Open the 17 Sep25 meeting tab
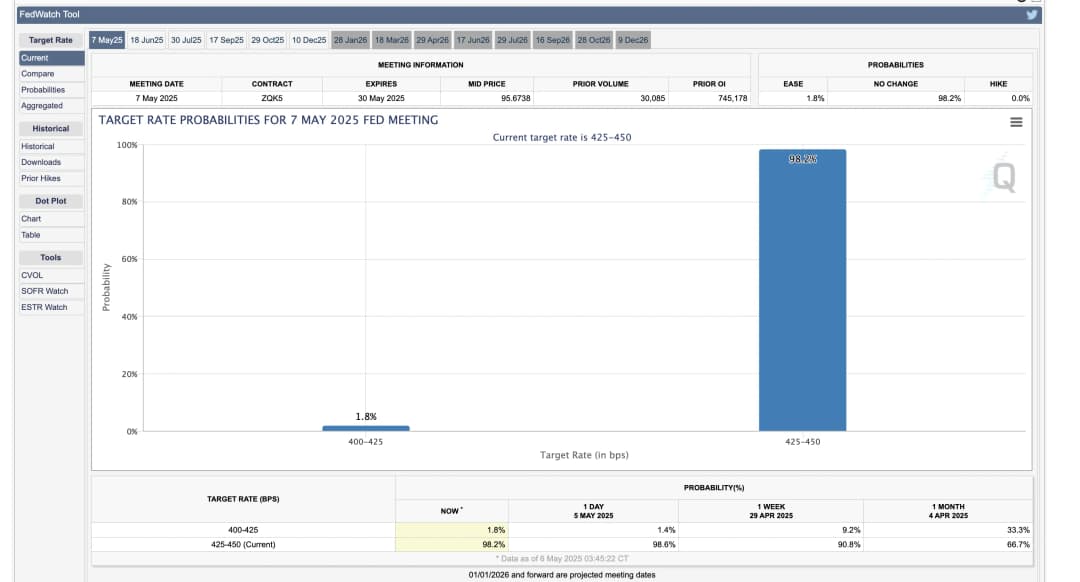Image resolution: width=1080 pixels, height=582 pixels. tap(226, 40)
